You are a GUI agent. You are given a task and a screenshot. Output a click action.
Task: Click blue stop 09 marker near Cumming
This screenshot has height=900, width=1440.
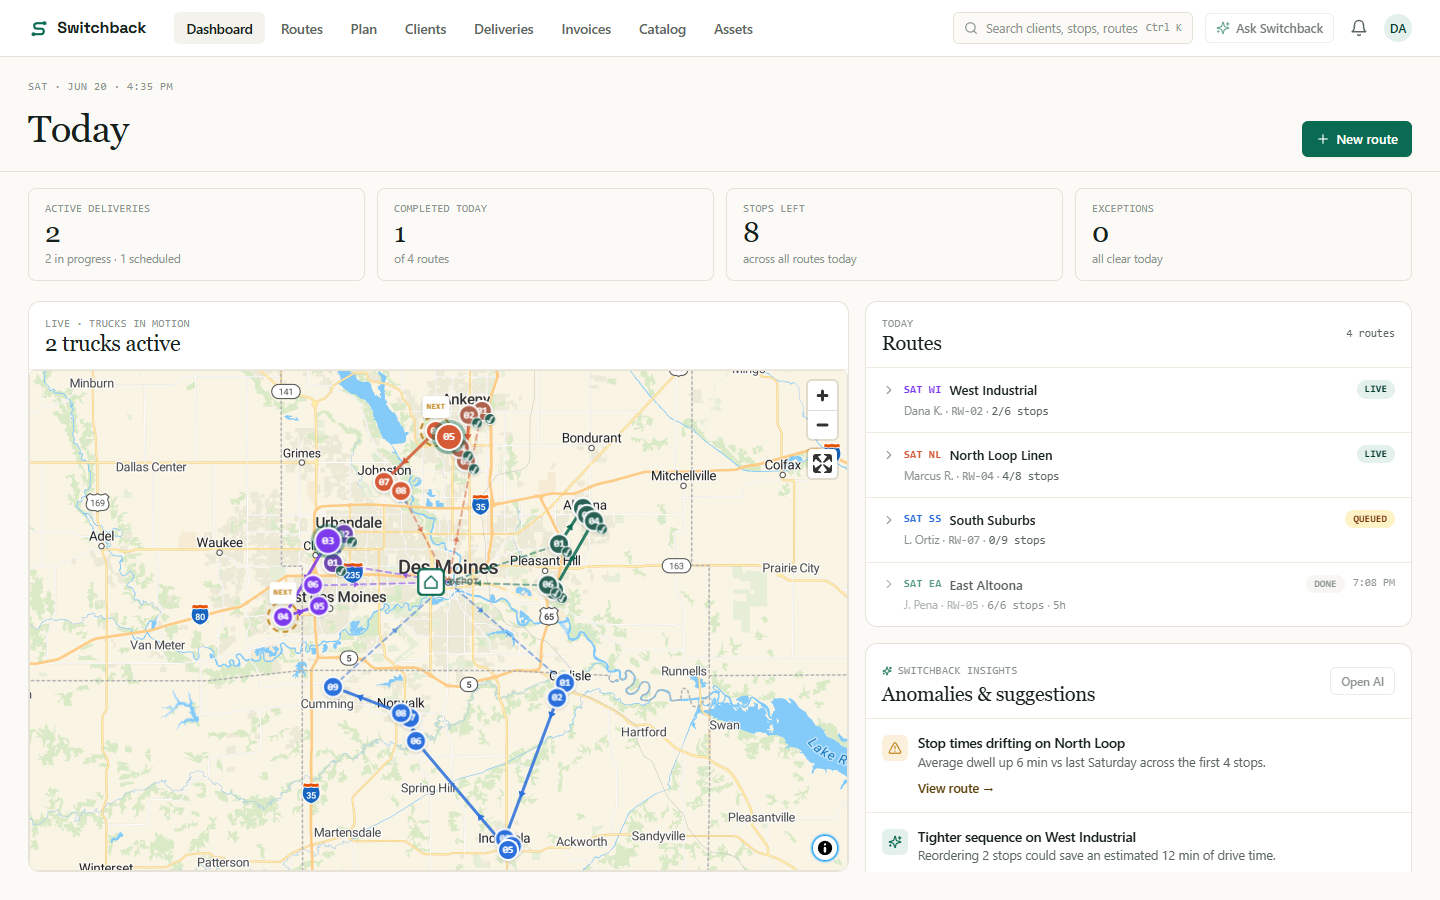pos(333,687)
